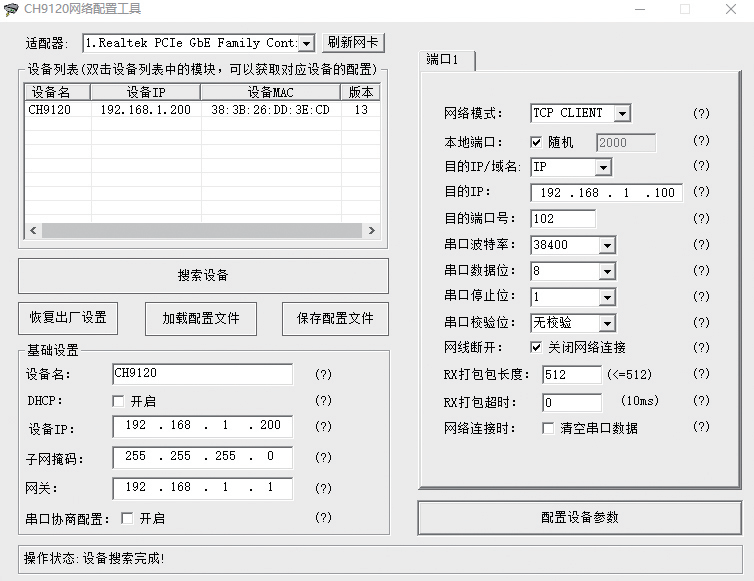Open help (?) for 子网掩码

[323, 457]
